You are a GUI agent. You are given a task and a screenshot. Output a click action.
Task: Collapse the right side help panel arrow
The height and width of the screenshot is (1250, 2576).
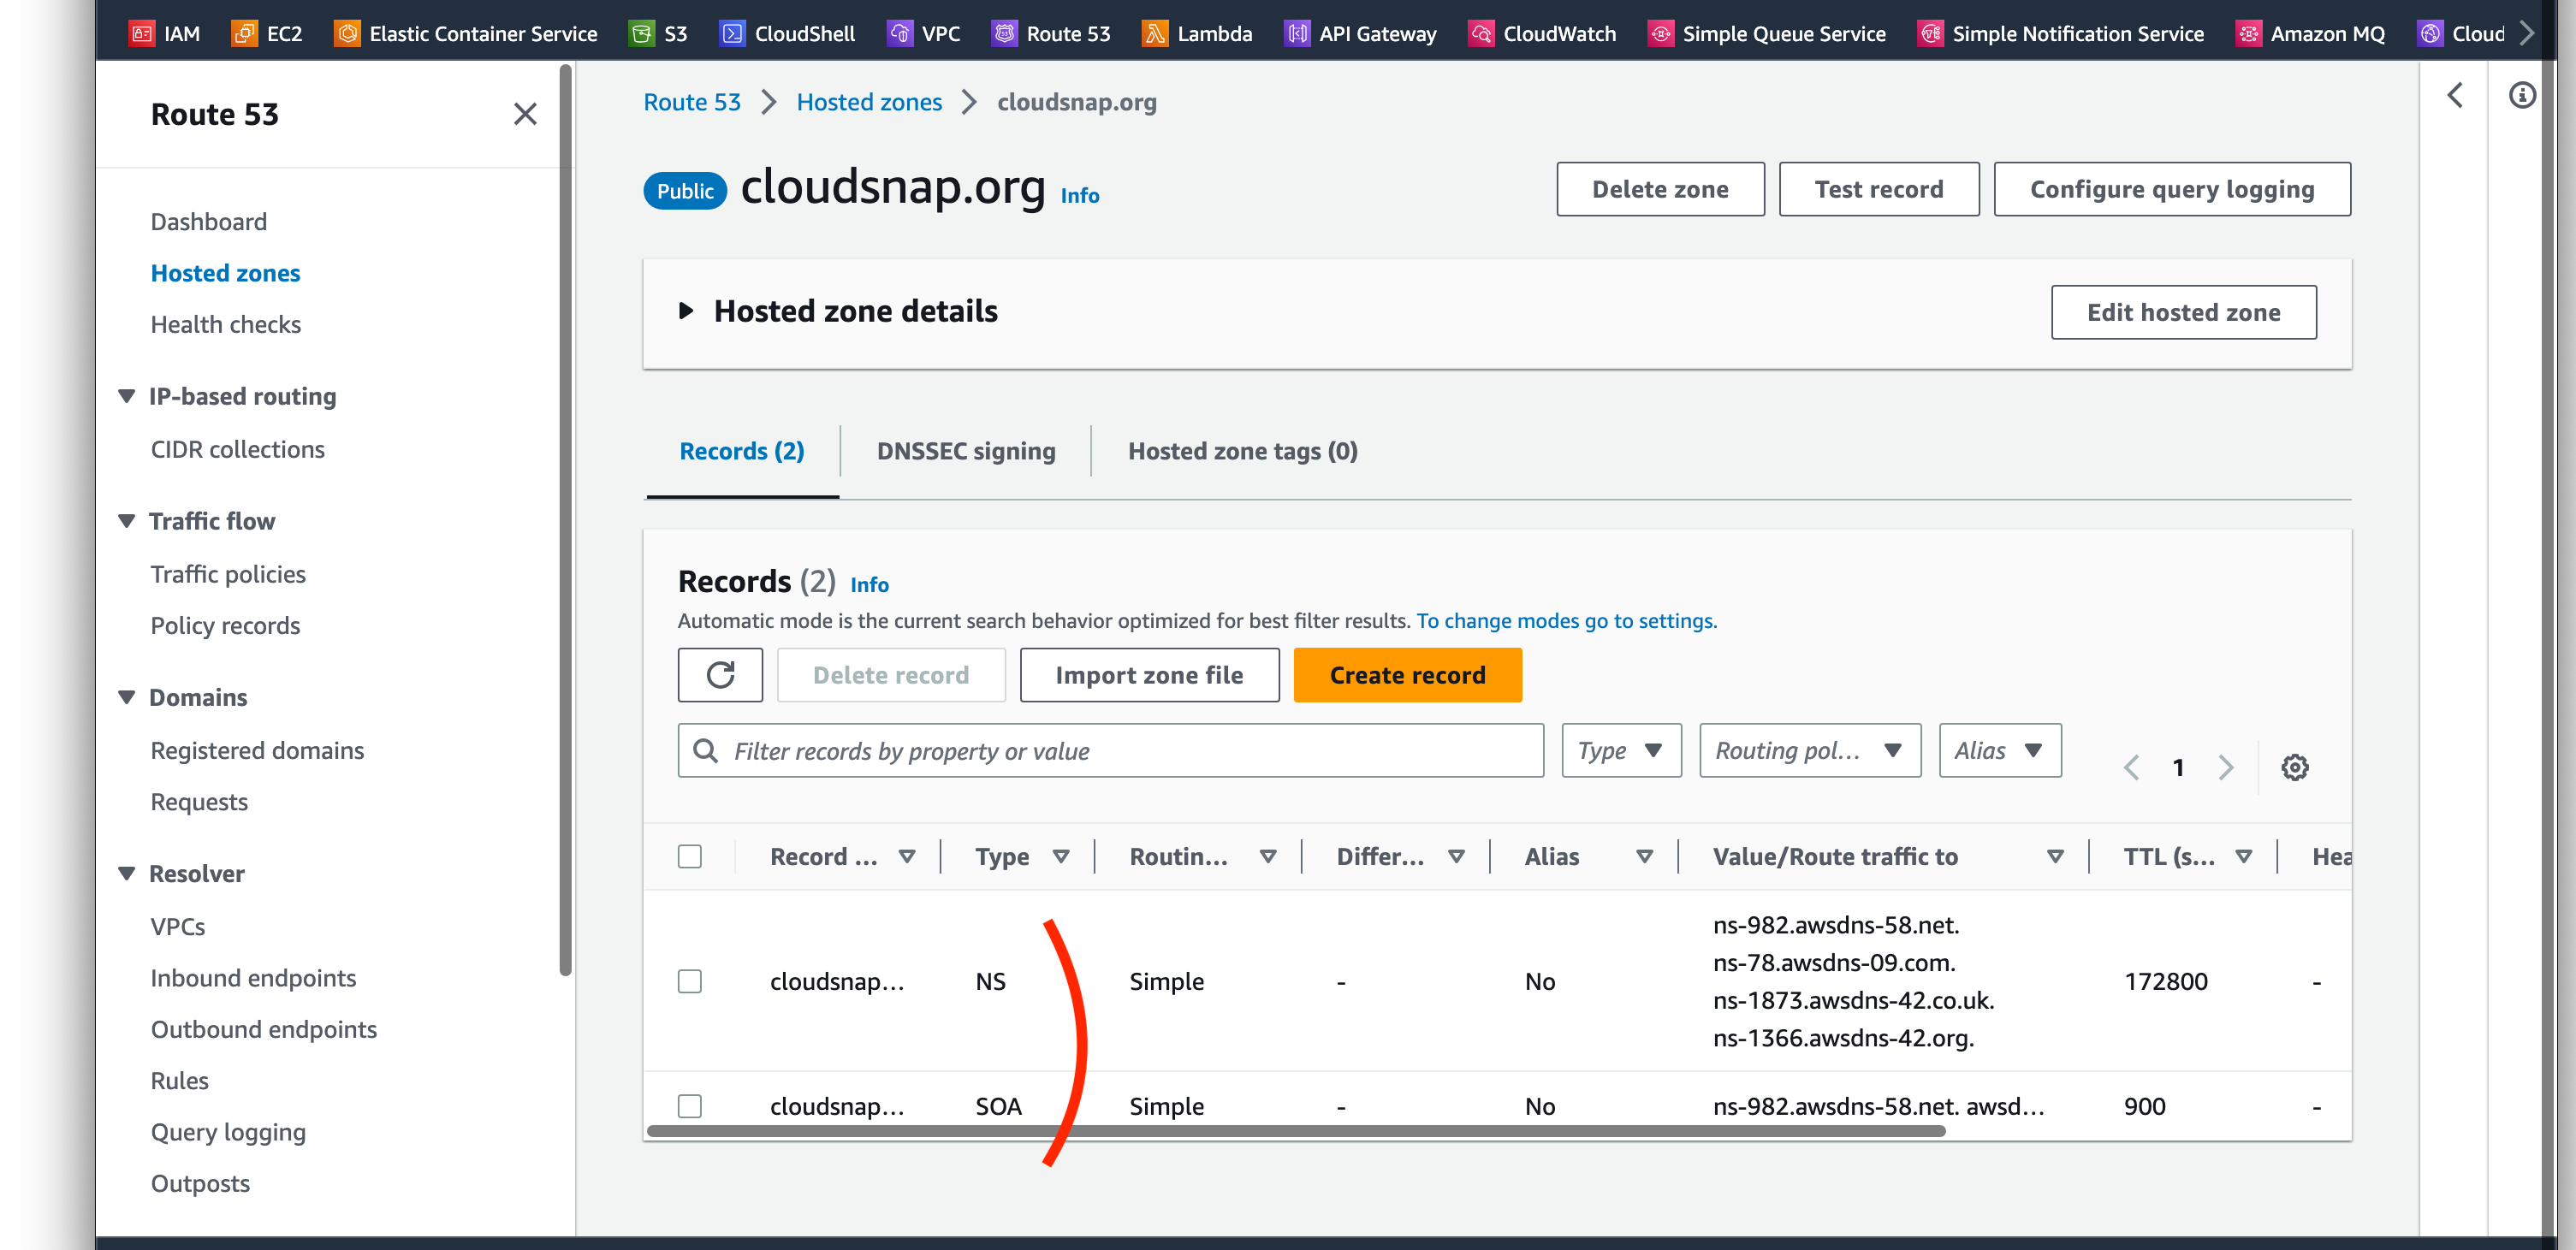point(2454,95)
